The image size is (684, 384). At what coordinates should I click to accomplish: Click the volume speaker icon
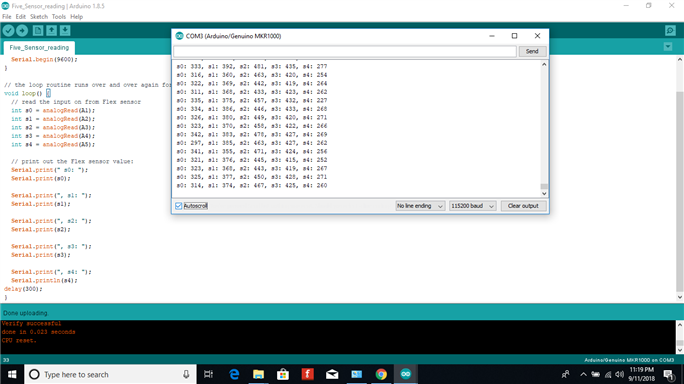[x=619, y=374]
